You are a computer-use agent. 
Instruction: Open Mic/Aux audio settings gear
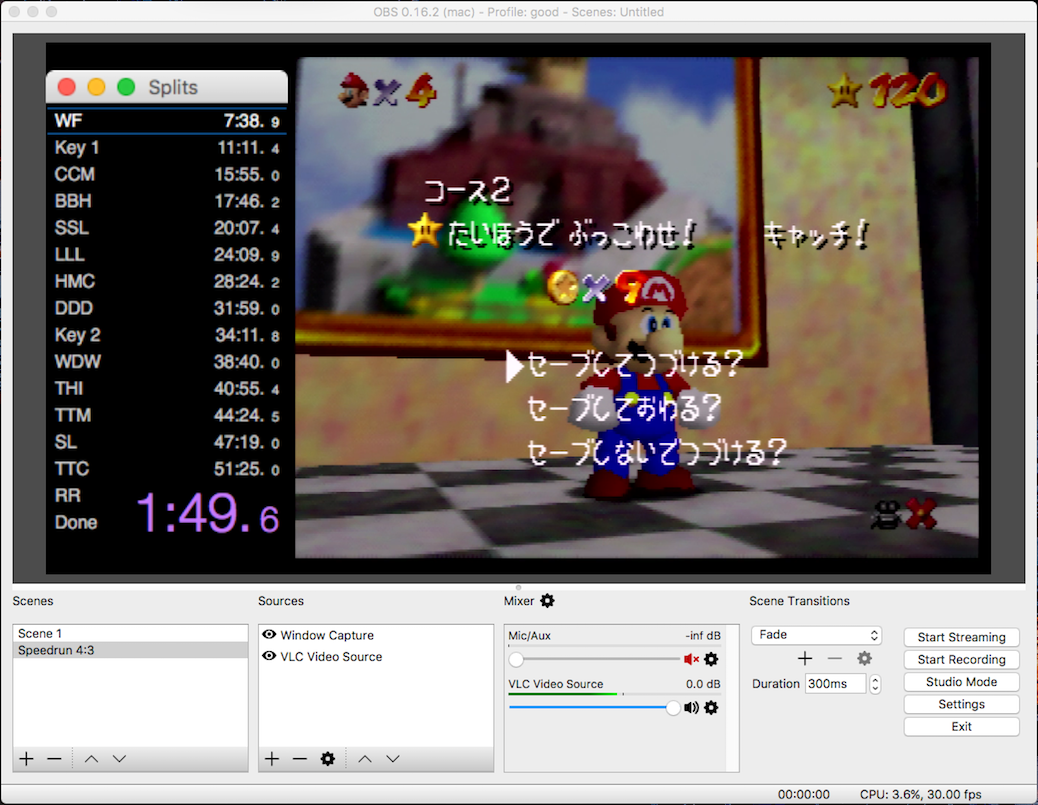tap(711, 659)
